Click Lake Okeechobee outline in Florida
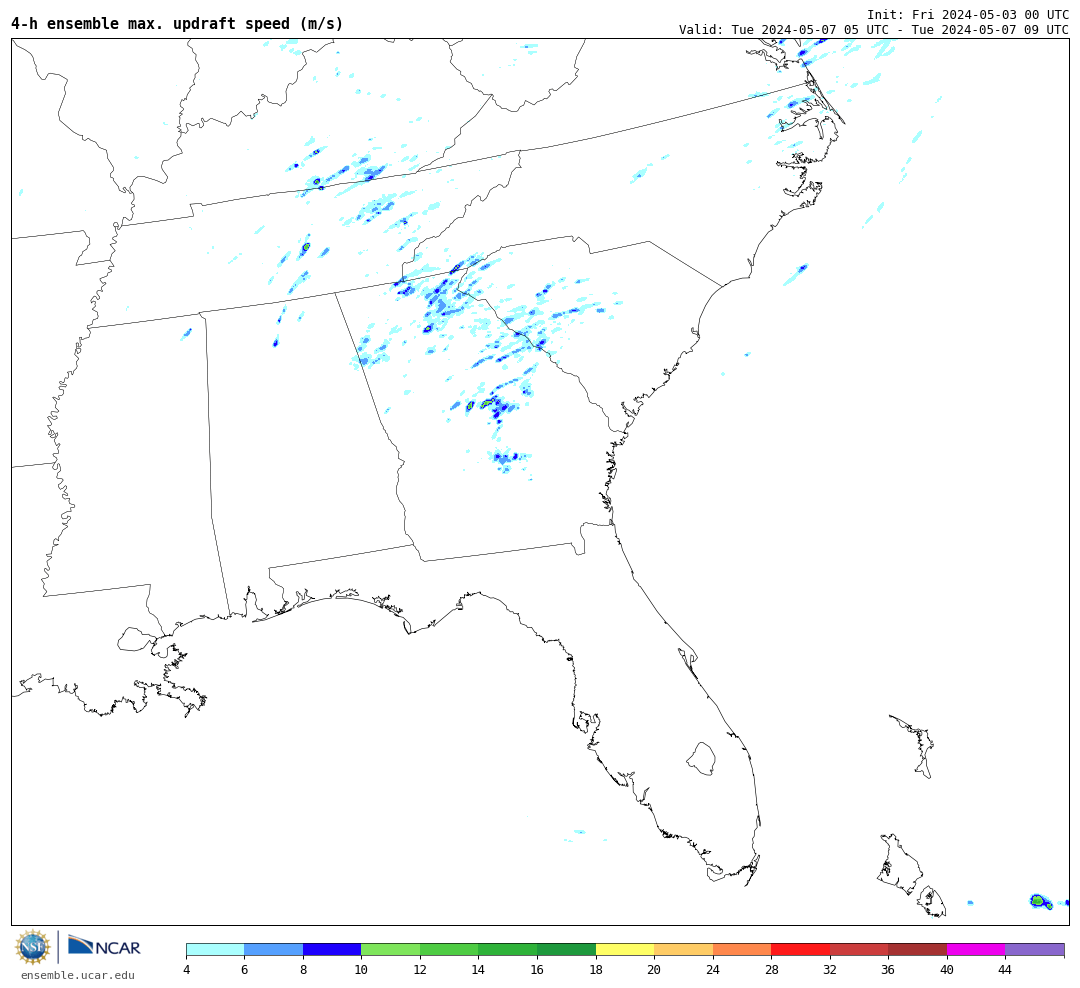The height and width of the screenshot is (988, 1080). tap(701, 758)
